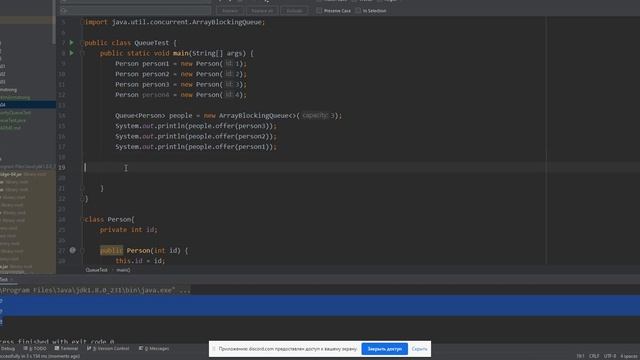Click the gutter marker beside Person constructor

point(72,250)
